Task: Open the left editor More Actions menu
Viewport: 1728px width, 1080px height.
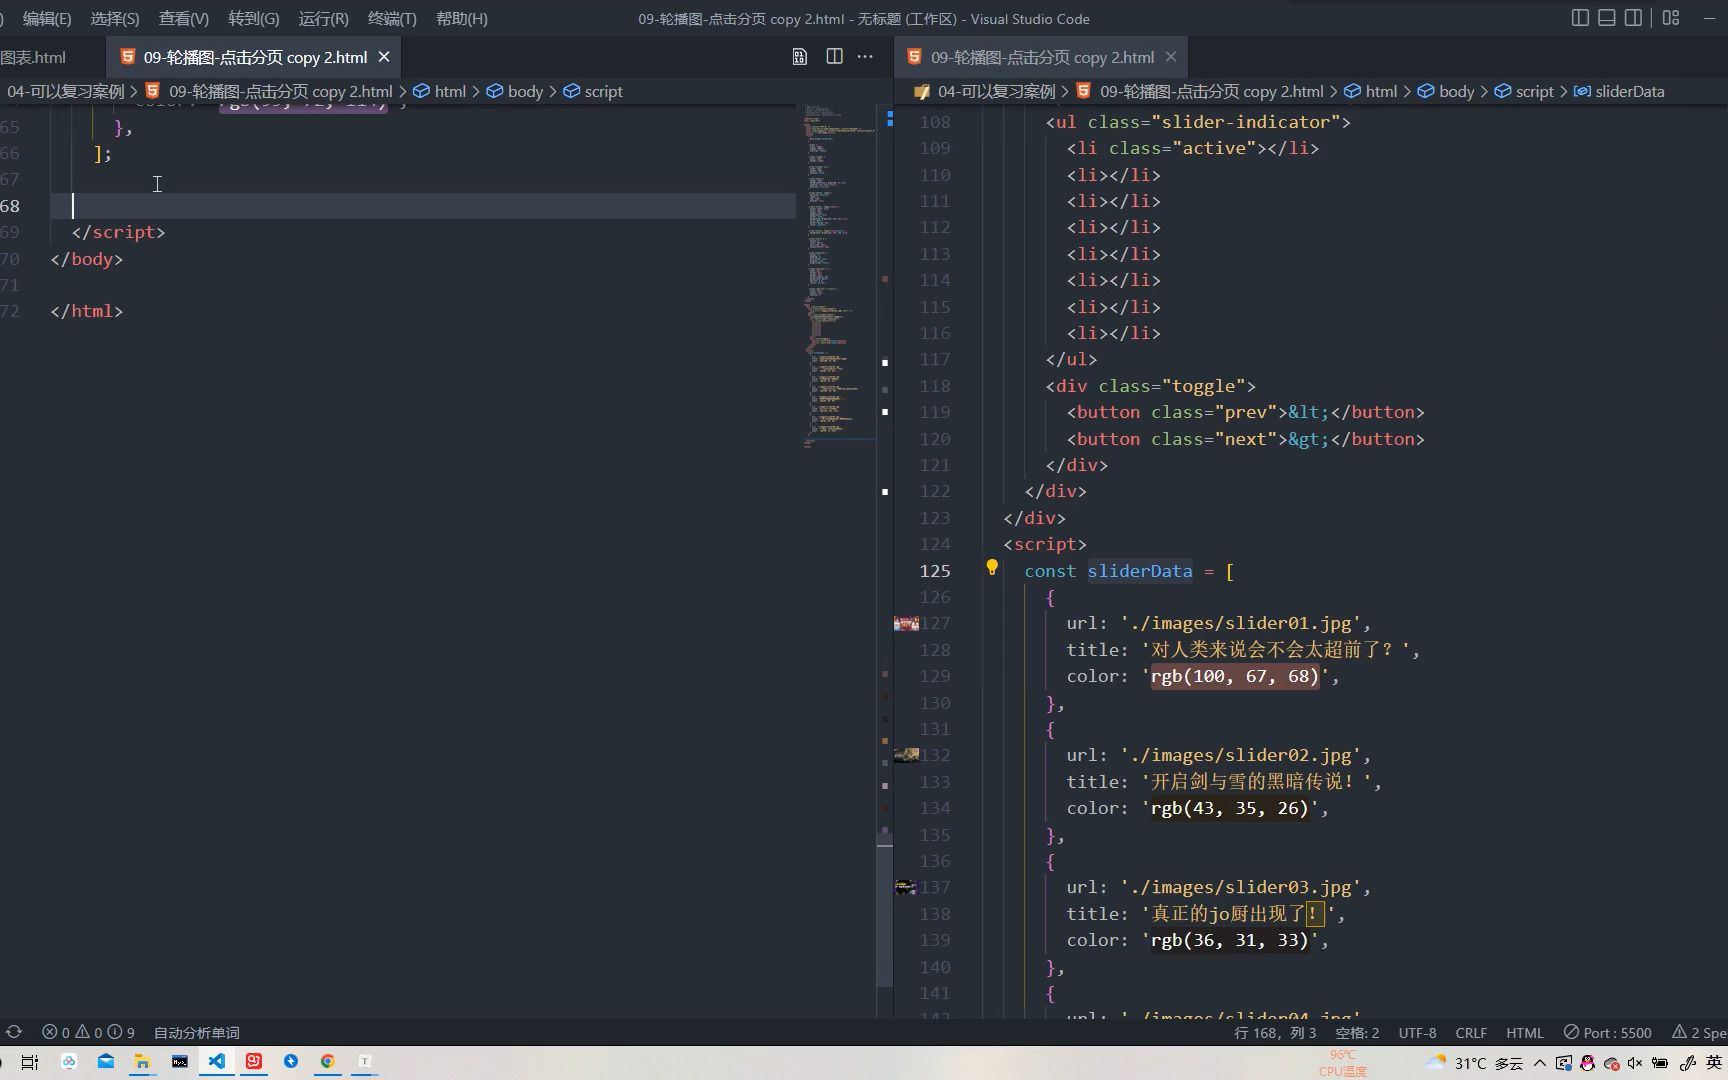Action: pos(865,57)
